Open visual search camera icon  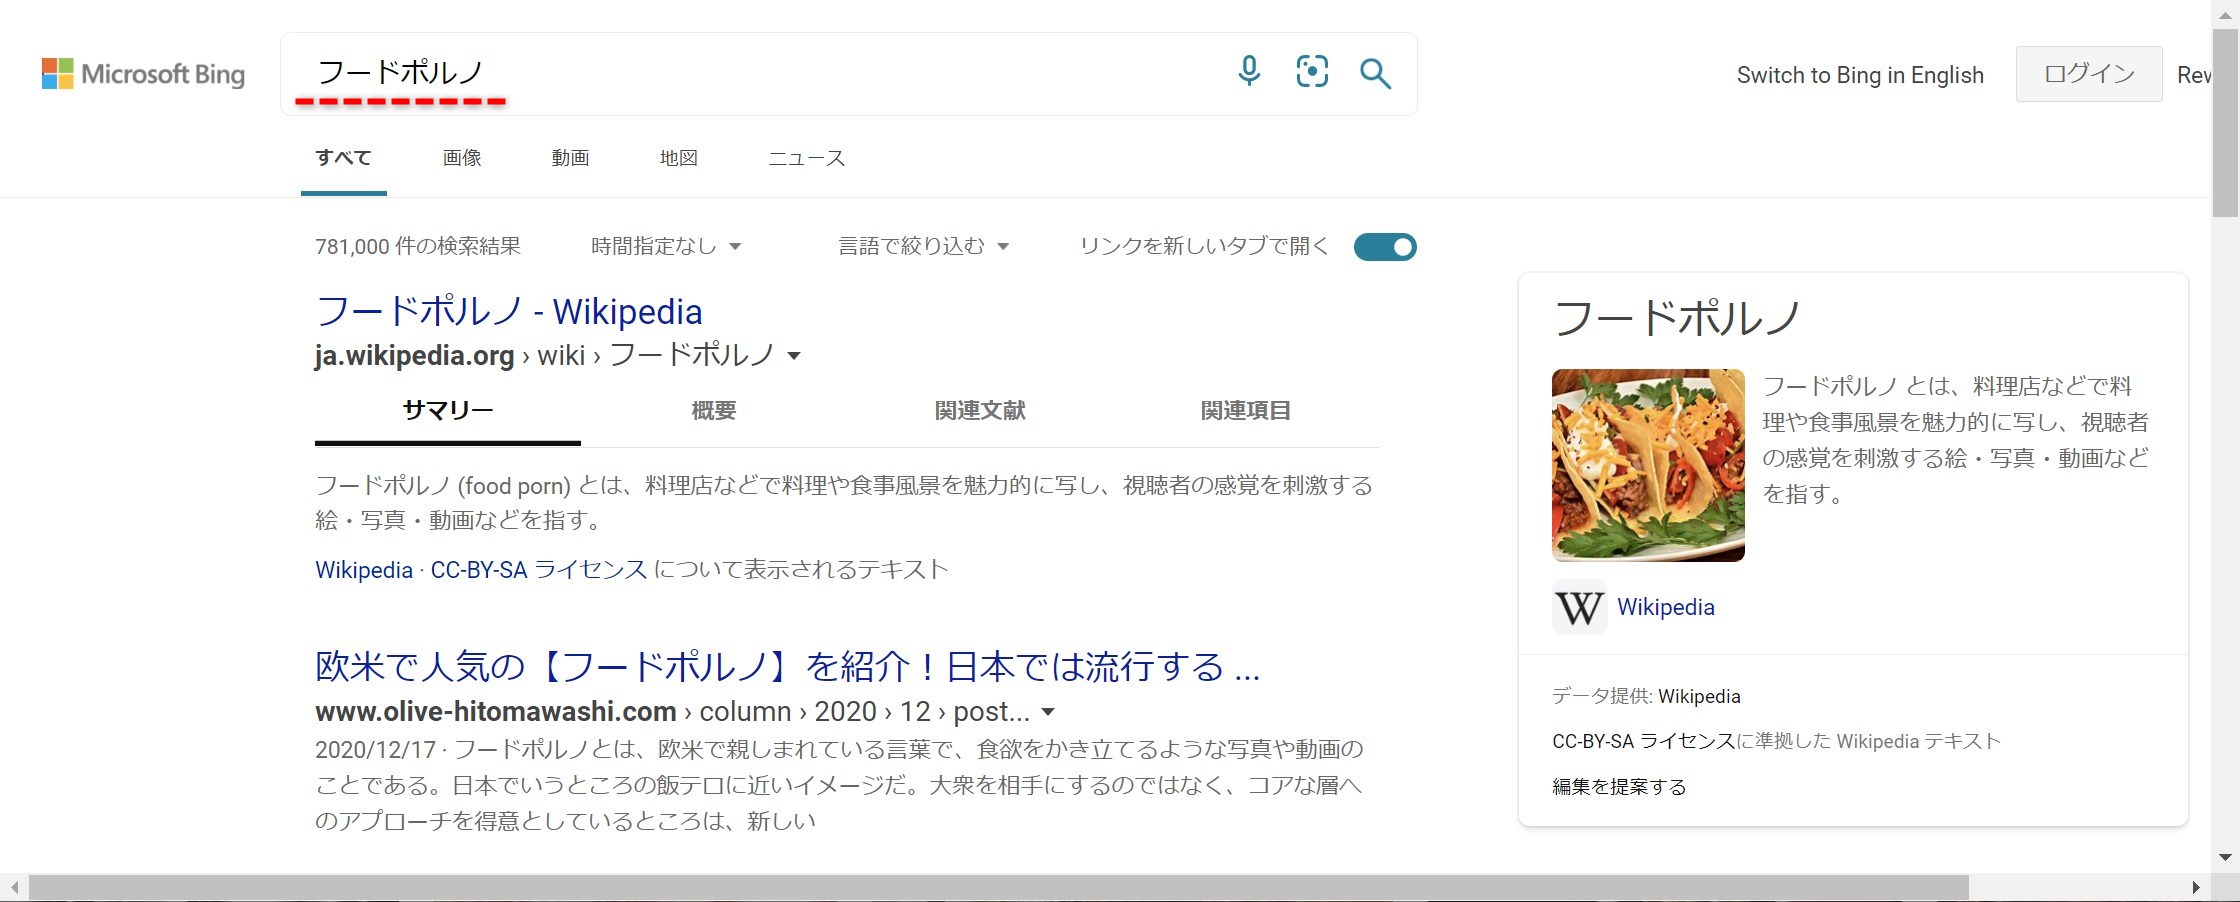tap(1312, 72)
